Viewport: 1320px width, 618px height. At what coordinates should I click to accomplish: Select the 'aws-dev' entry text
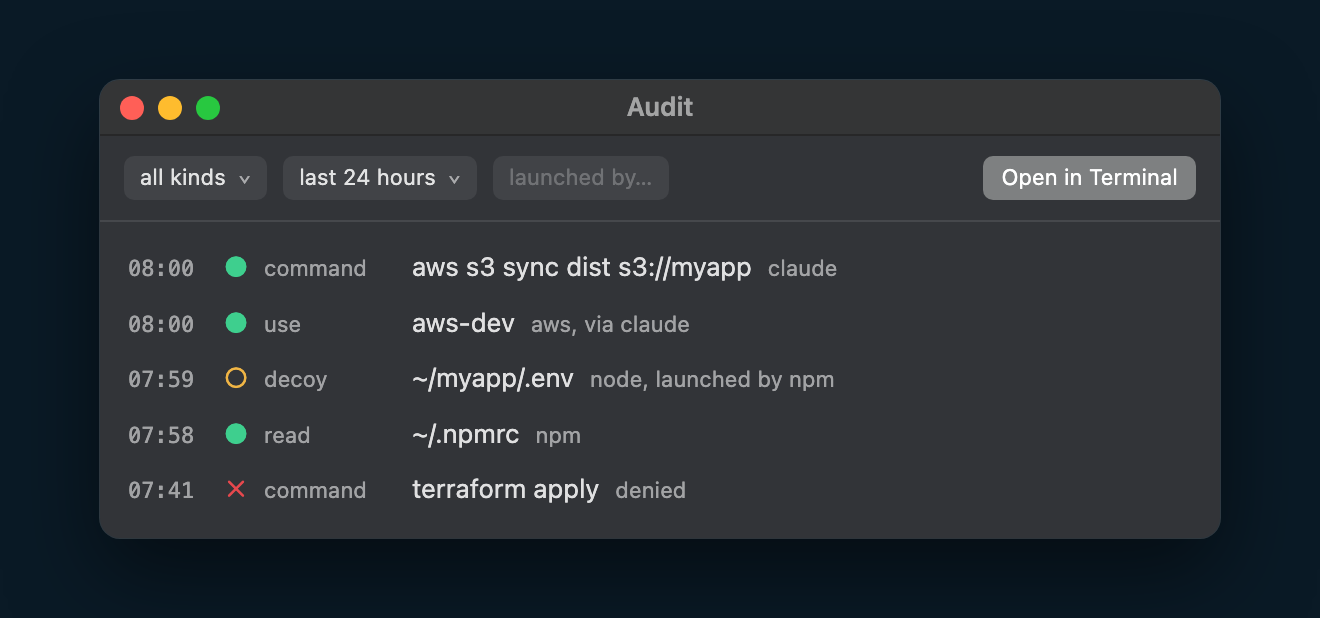click(x=463, y=324)
